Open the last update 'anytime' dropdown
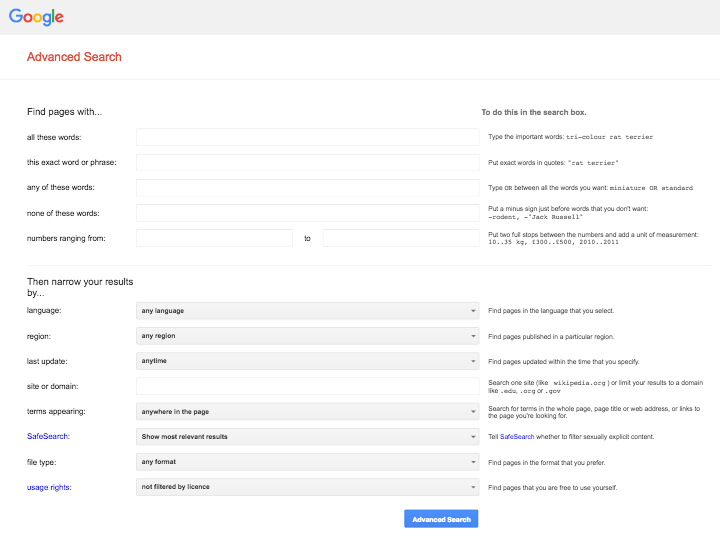 point(307,361)
